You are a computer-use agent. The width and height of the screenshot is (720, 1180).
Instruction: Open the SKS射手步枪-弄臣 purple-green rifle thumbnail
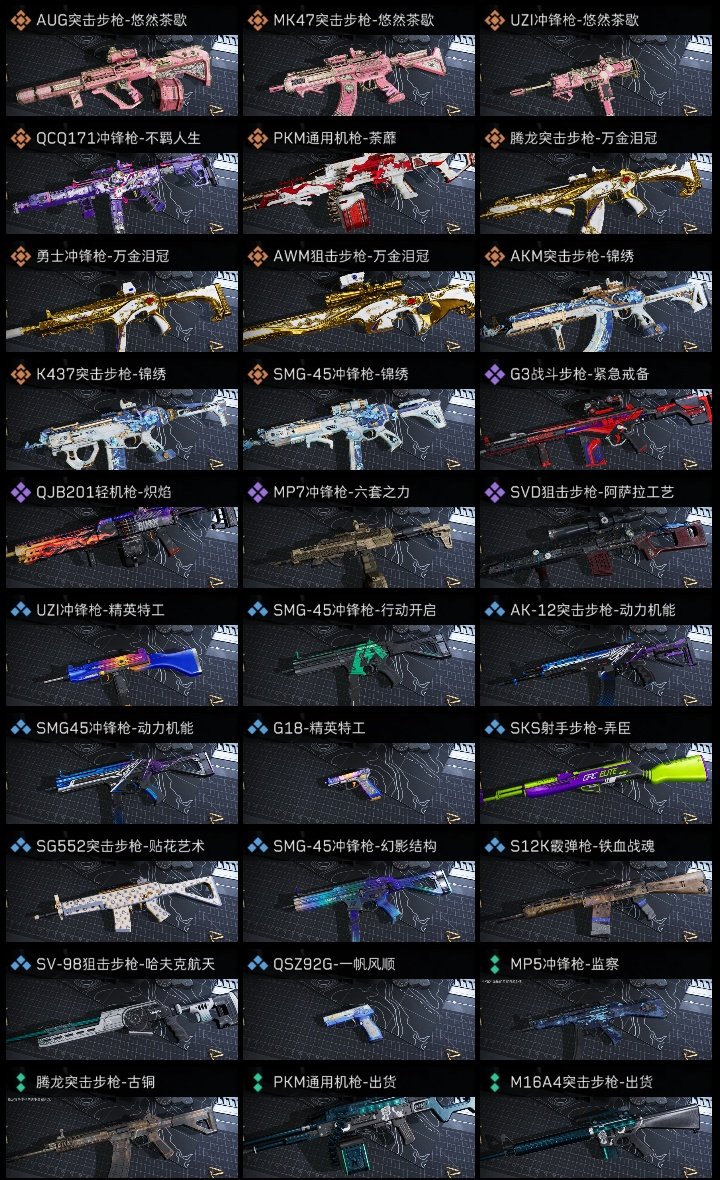596,783
